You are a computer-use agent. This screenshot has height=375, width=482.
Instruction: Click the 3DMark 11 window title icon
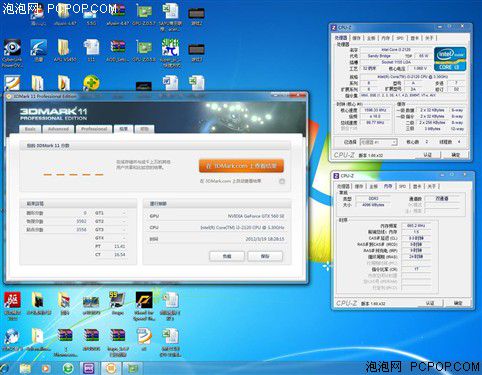click(9, 96)
